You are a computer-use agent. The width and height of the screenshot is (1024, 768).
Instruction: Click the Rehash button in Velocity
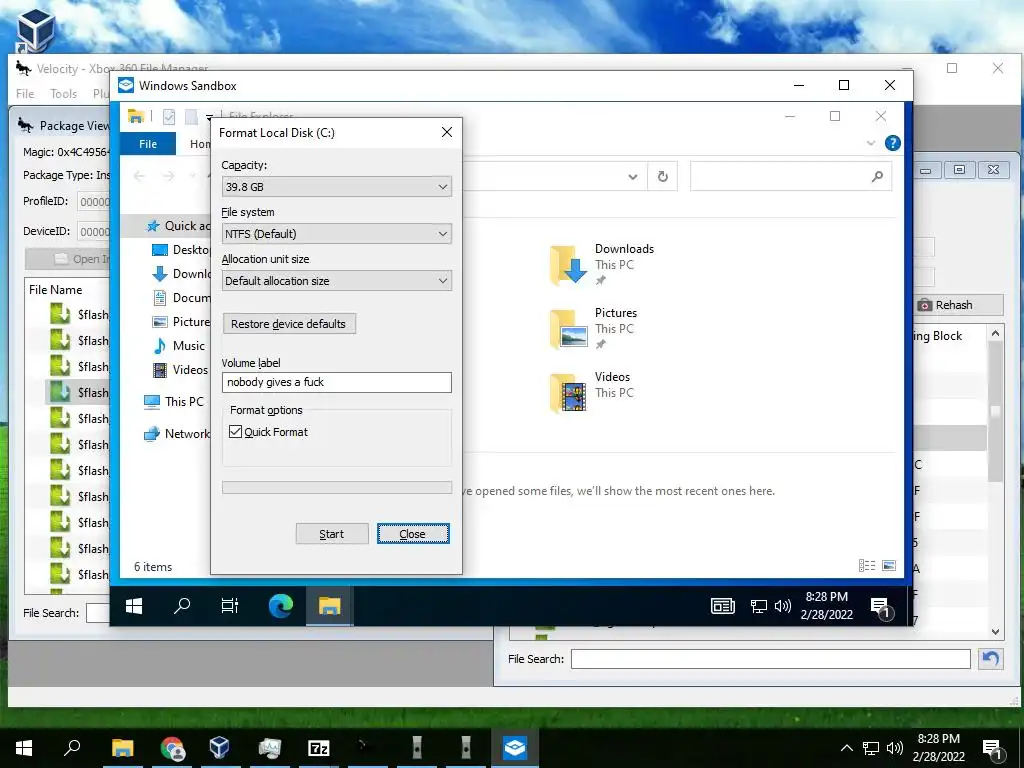click(x=957, y=305)
